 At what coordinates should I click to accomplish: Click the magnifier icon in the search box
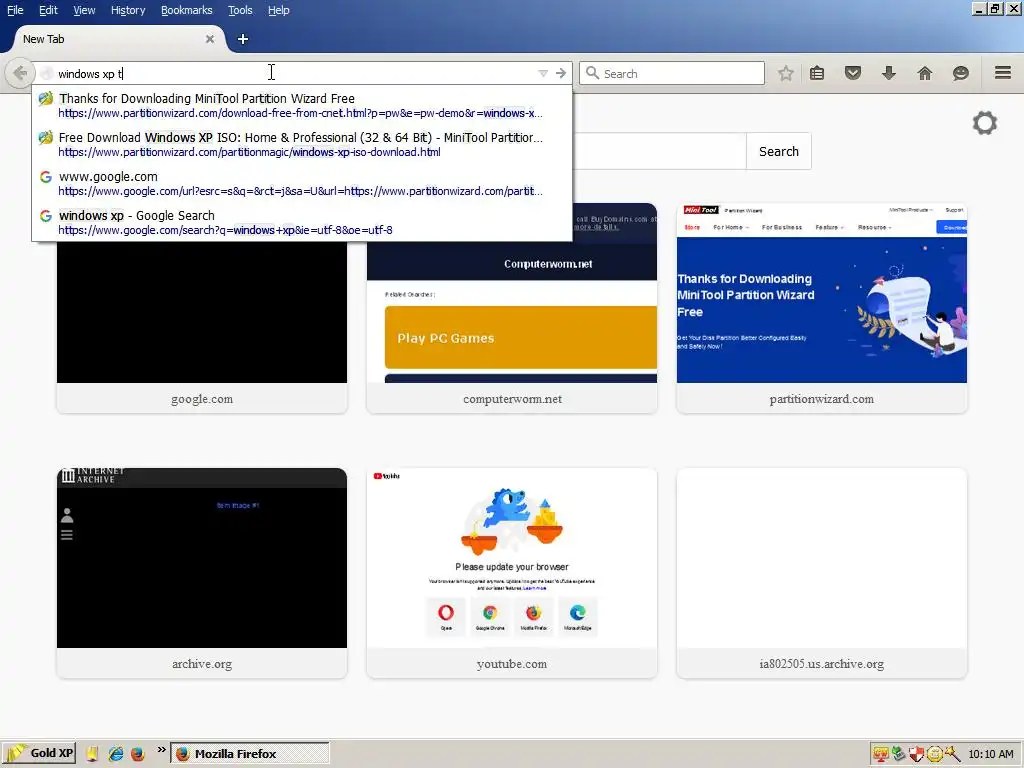click(592, 73)
